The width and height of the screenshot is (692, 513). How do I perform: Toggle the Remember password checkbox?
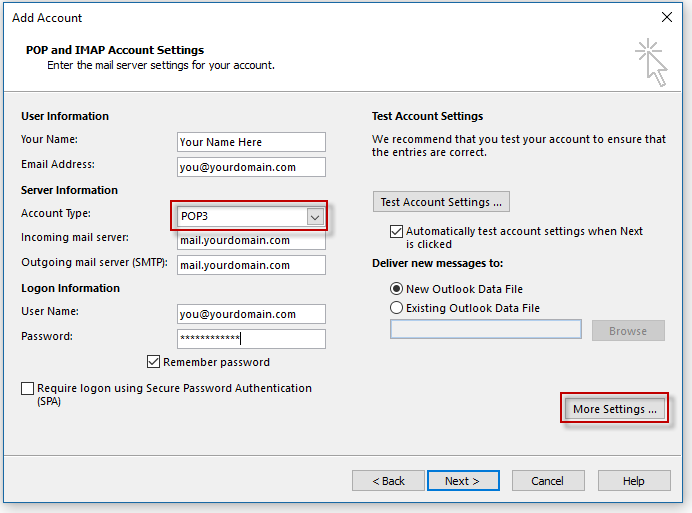pos(154,362)
